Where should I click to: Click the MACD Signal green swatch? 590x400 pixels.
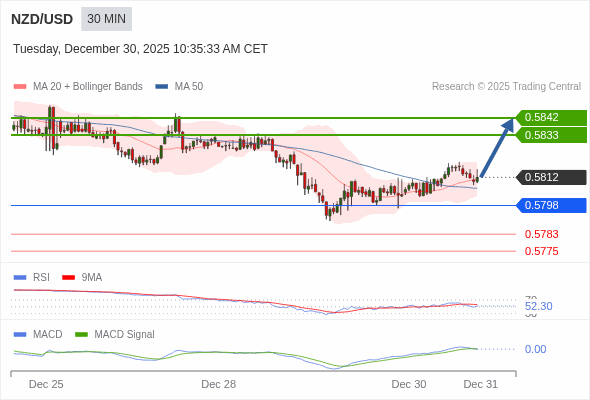[81, 335]
